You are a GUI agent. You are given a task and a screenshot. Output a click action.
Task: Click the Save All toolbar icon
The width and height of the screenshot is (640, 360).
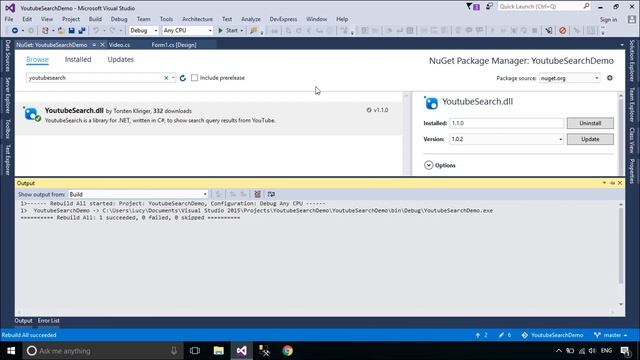82,31
